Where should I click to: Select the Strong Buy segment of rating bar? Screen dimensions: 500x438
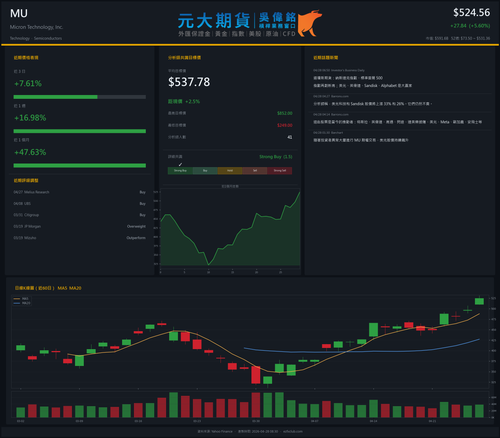click(x=180, y=171)
